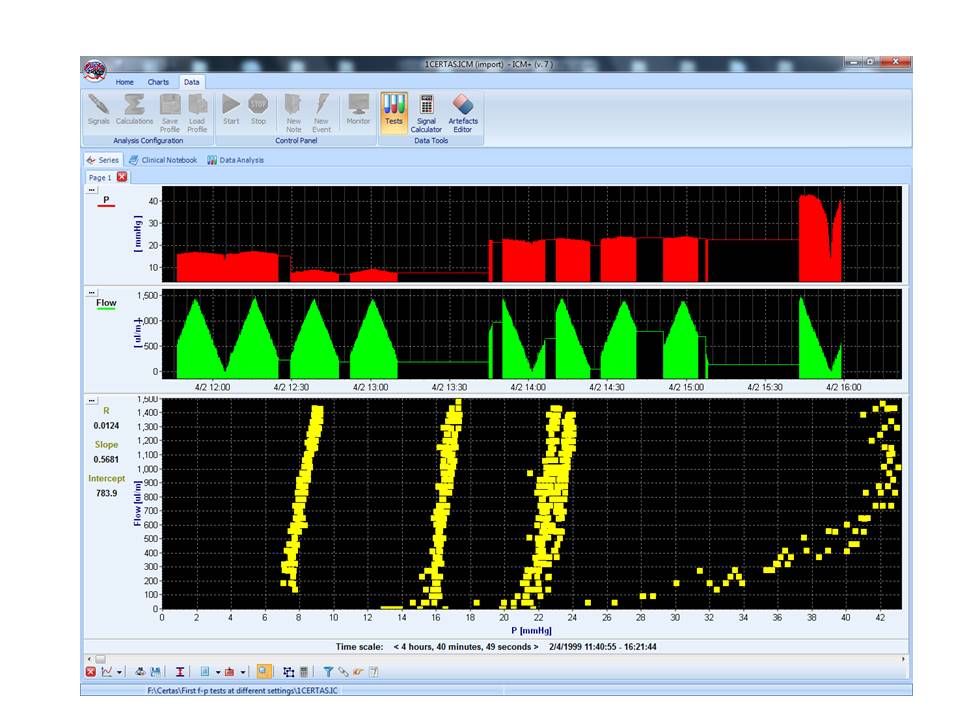Click the horizontal time scrollbar thumb
960x720 pixels.
[100, 659]
